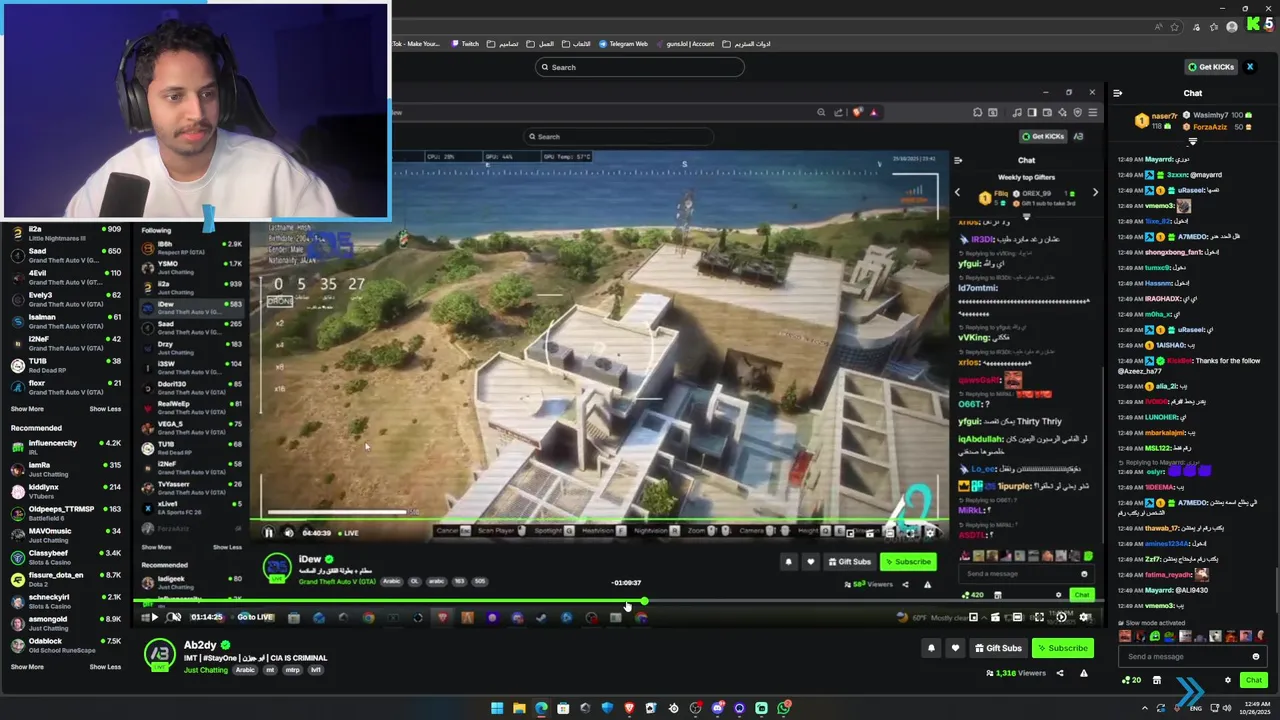The image size is (1280, 720).
Task: Expand outer following list with Show More
Action: pyautogui.click(x=27, y=409)
